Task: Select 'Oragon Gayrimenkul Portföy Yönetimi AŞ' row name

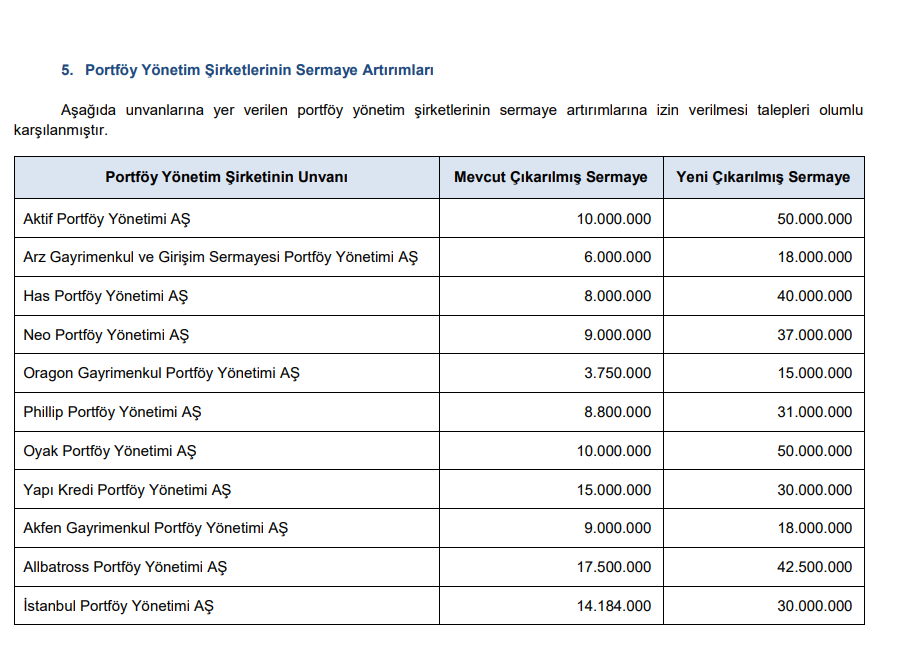Action: (x=161, y=373)
